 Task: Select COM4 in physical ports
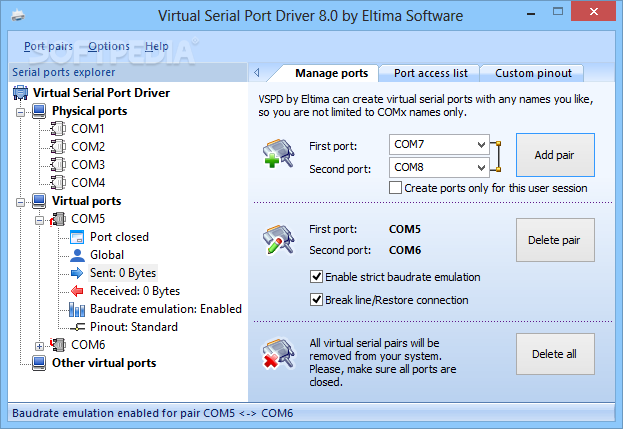coord(88,182)
